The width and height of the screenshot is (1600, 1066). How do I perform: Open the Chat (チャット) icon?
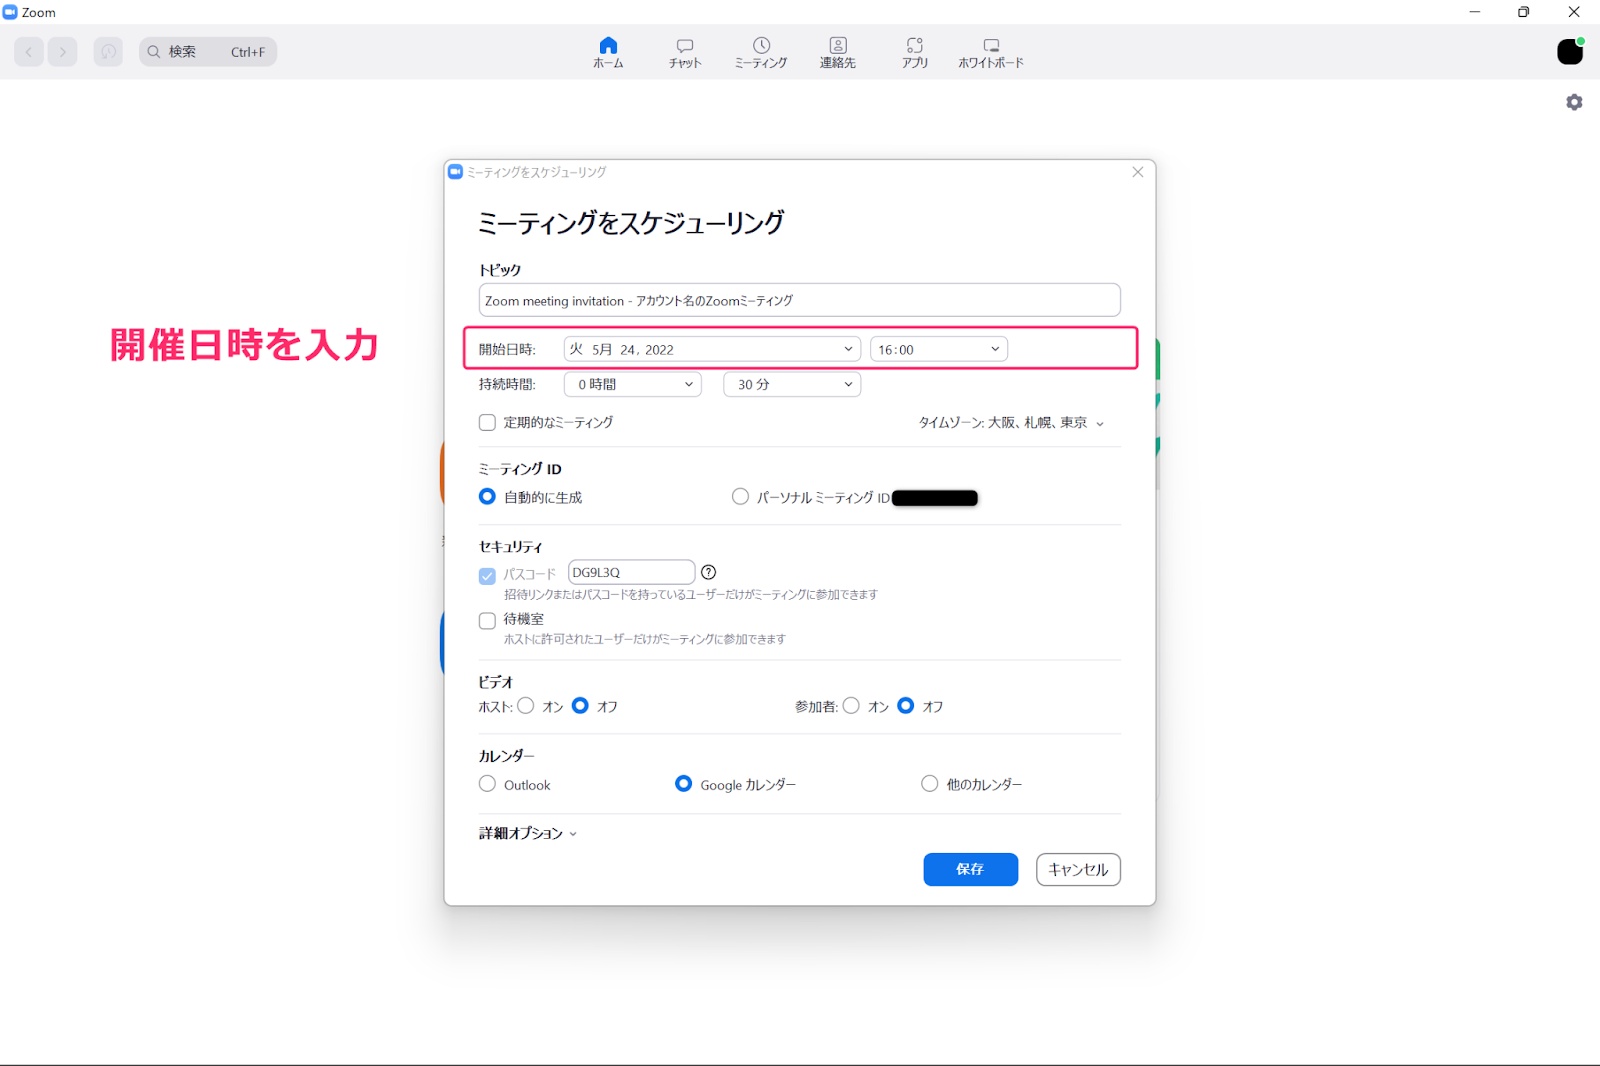[x=685, y=51]
